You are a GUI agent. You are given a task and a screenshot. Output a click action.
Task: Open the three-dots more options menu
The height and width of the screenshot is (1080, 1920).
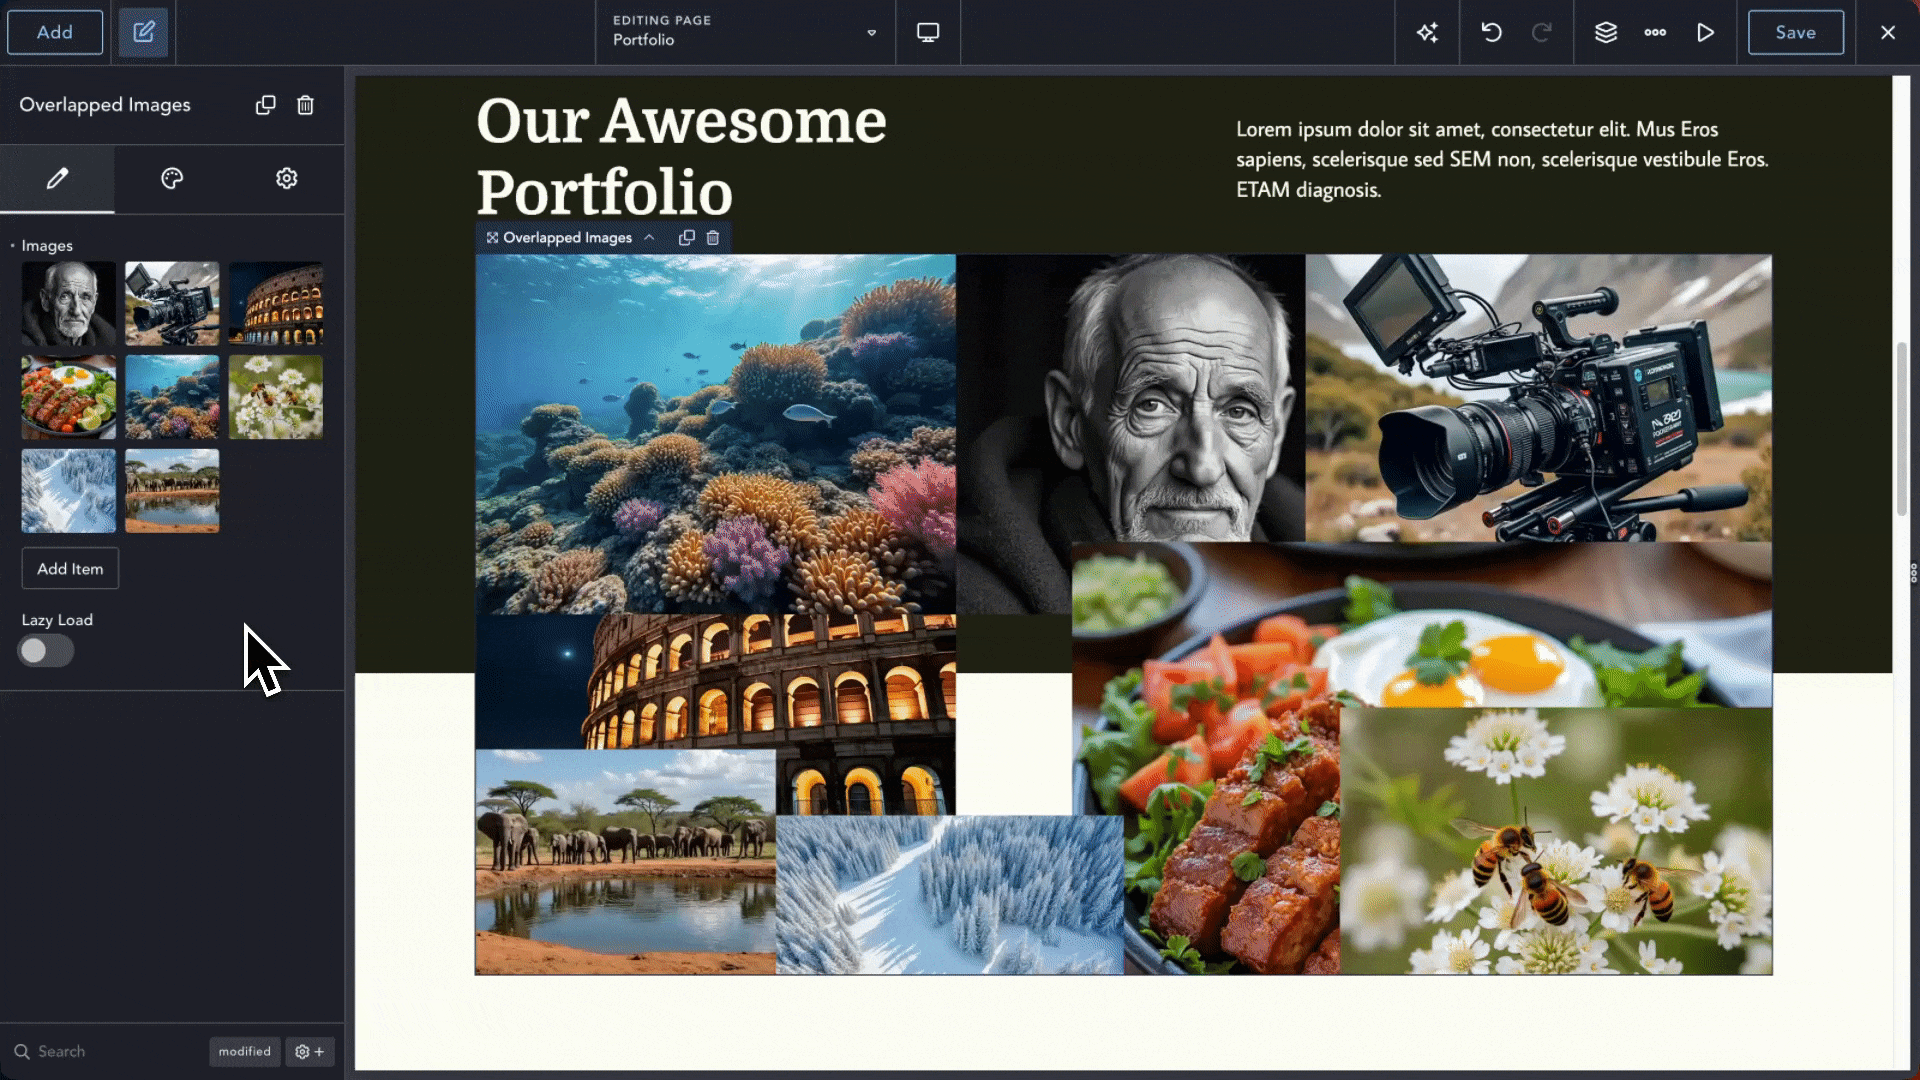pos(1655,33)
